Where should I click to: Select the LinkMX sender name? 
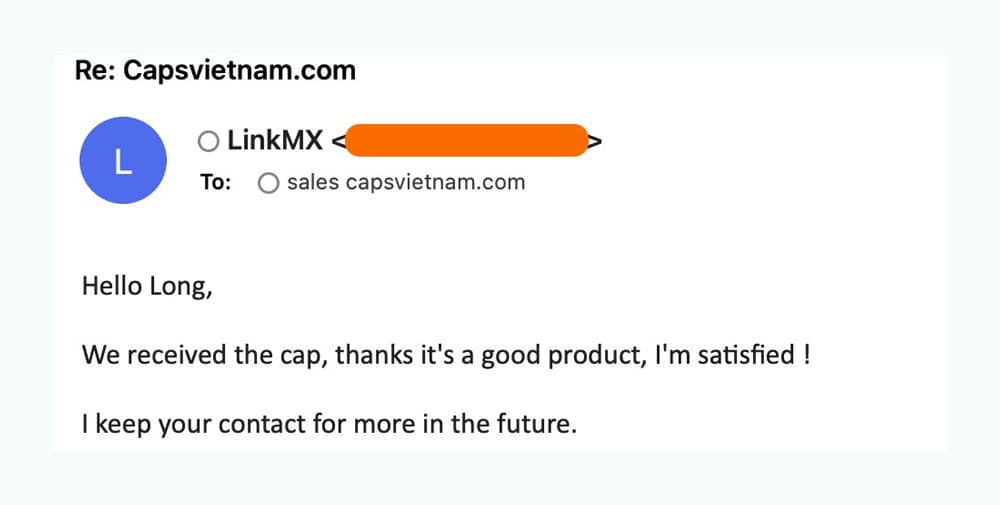276,140
